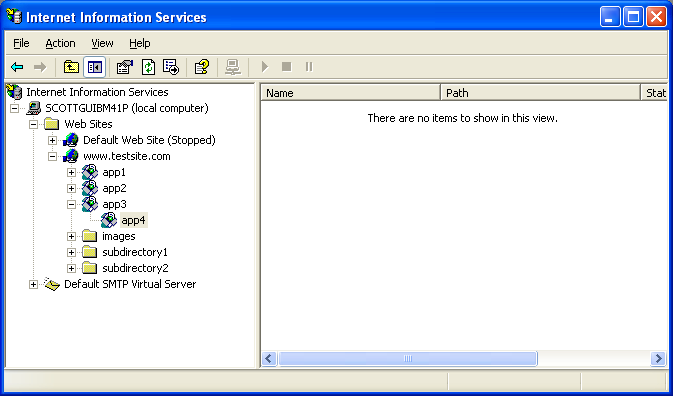Viewport: 673px width, 397px height.
Task: Select the app4 tree label
Action: click(133, 221)
